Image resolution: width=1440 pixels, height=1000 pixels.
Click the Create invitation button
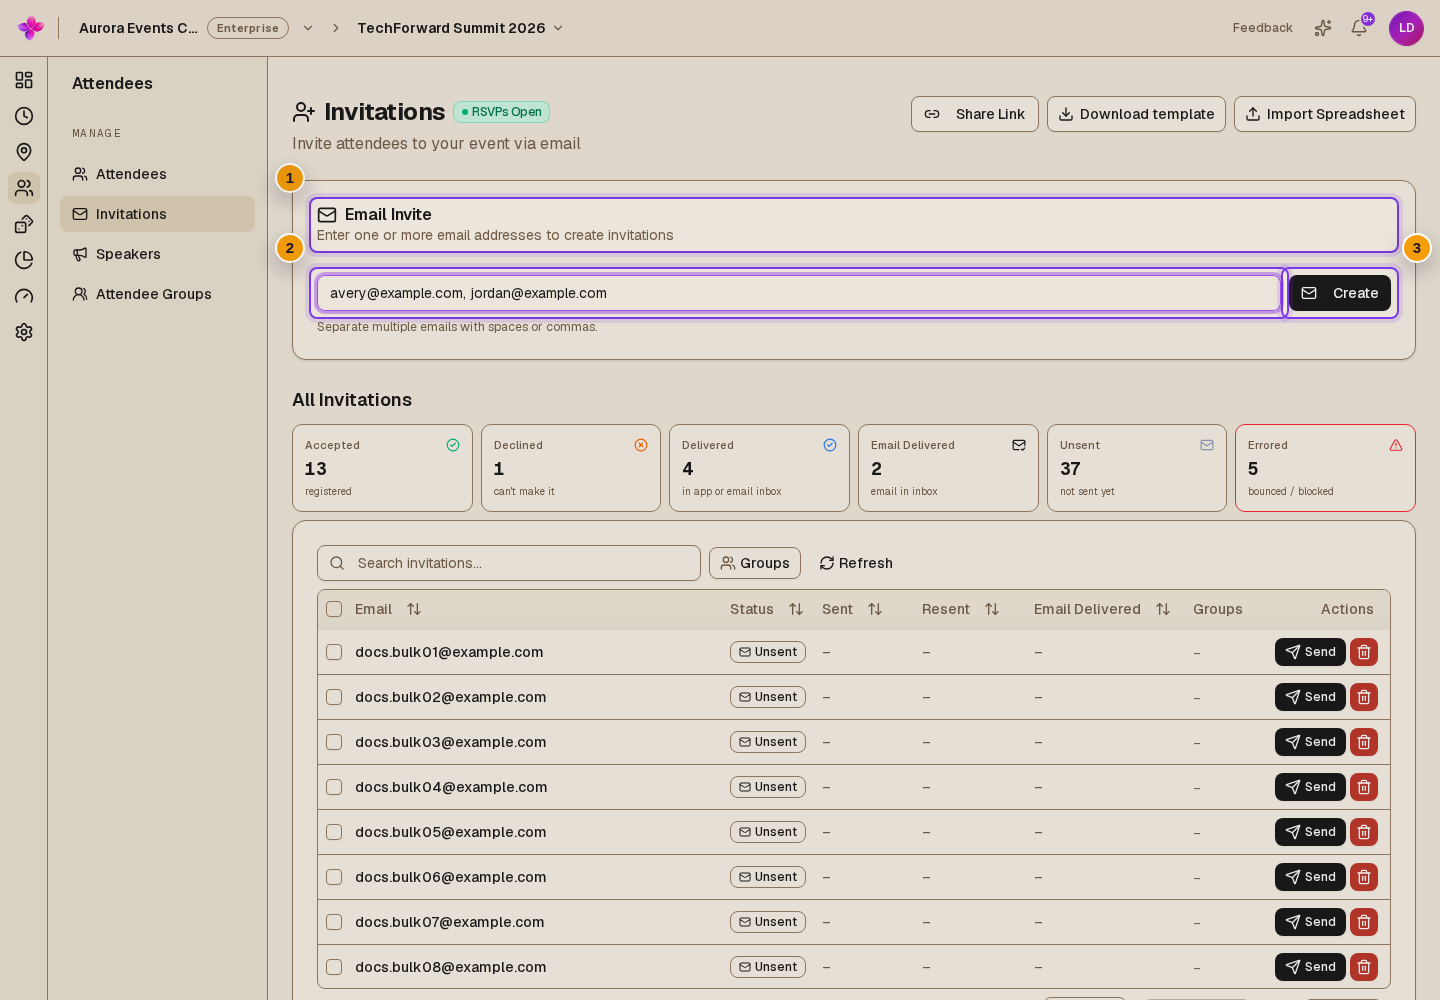pos(1340,293)
